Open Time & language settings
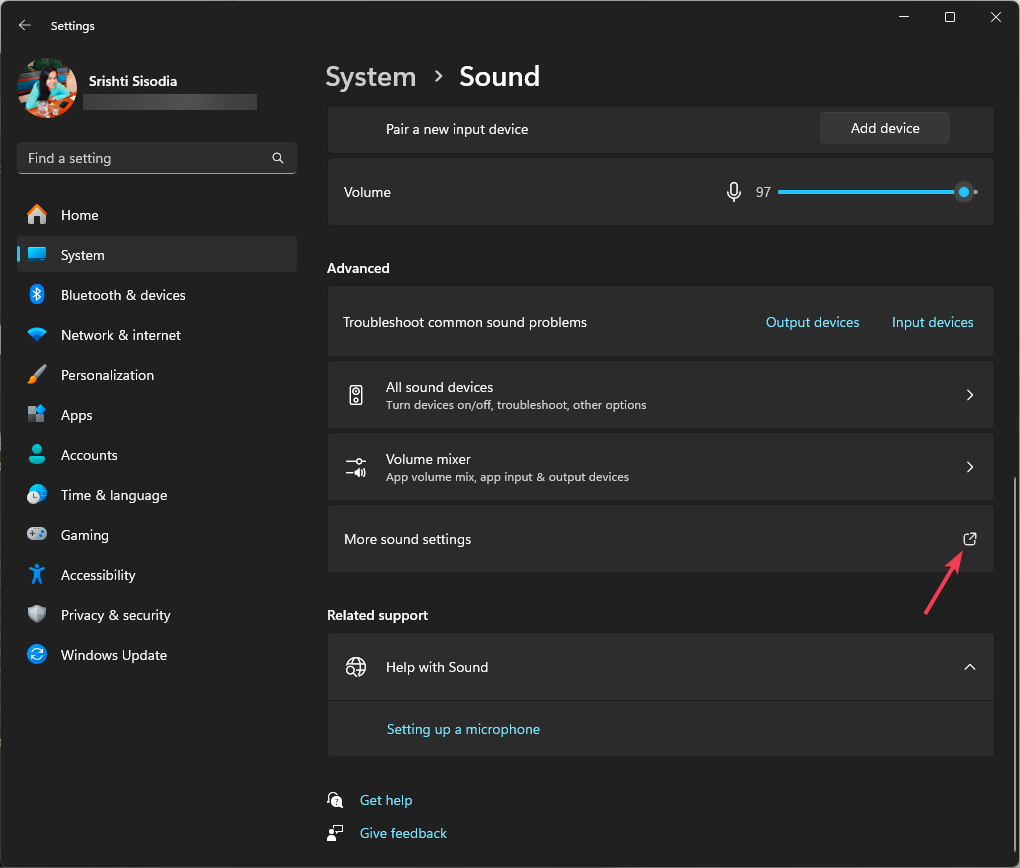This screenshot has height=868, width=1020. click(157, 495)
